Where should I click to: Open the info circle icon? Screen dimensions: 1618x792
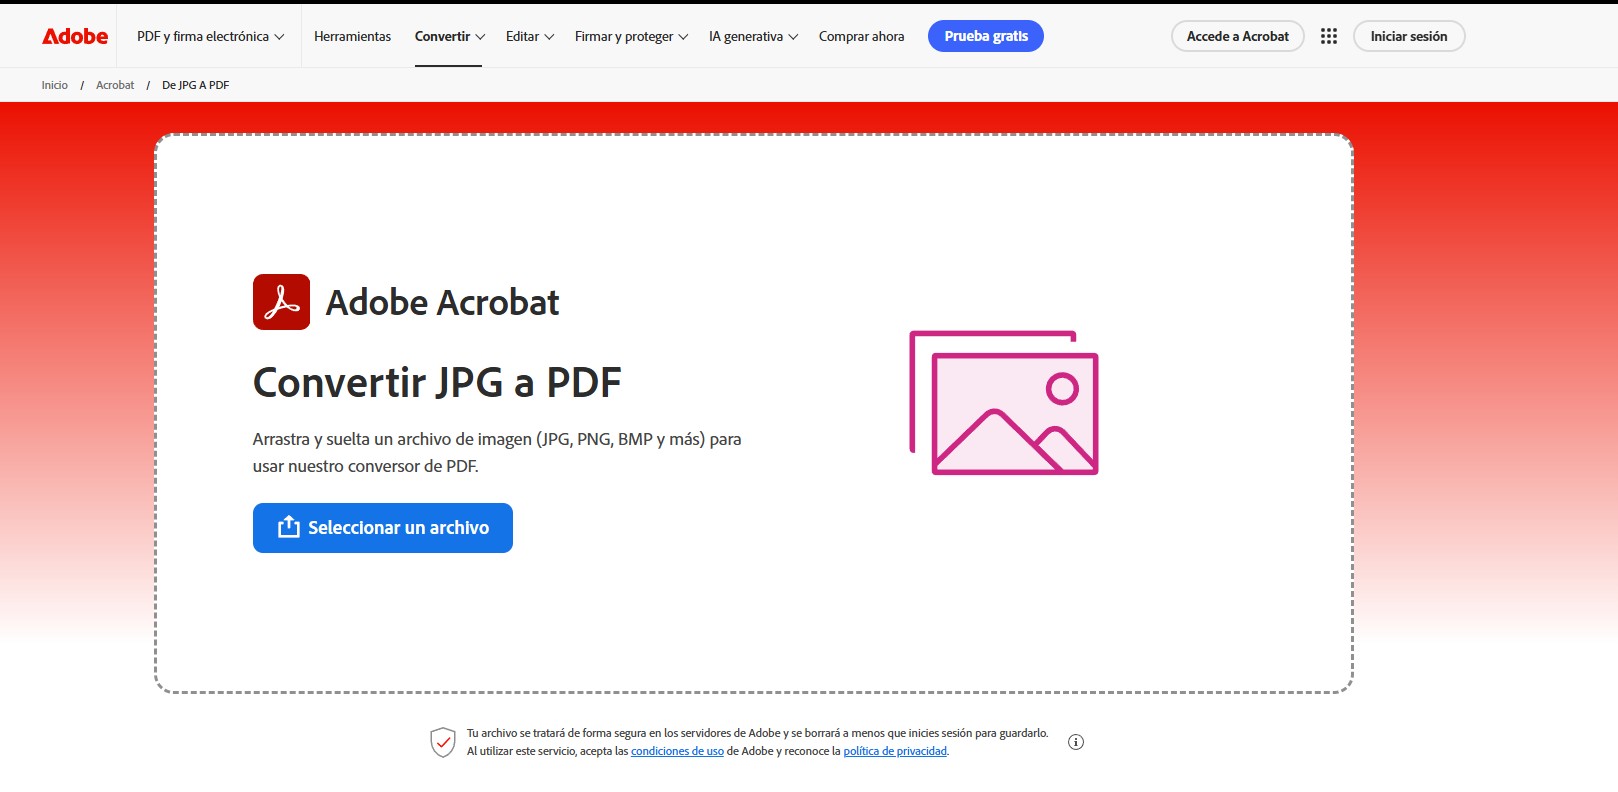pyautogui.click(x=1076, y=742)
